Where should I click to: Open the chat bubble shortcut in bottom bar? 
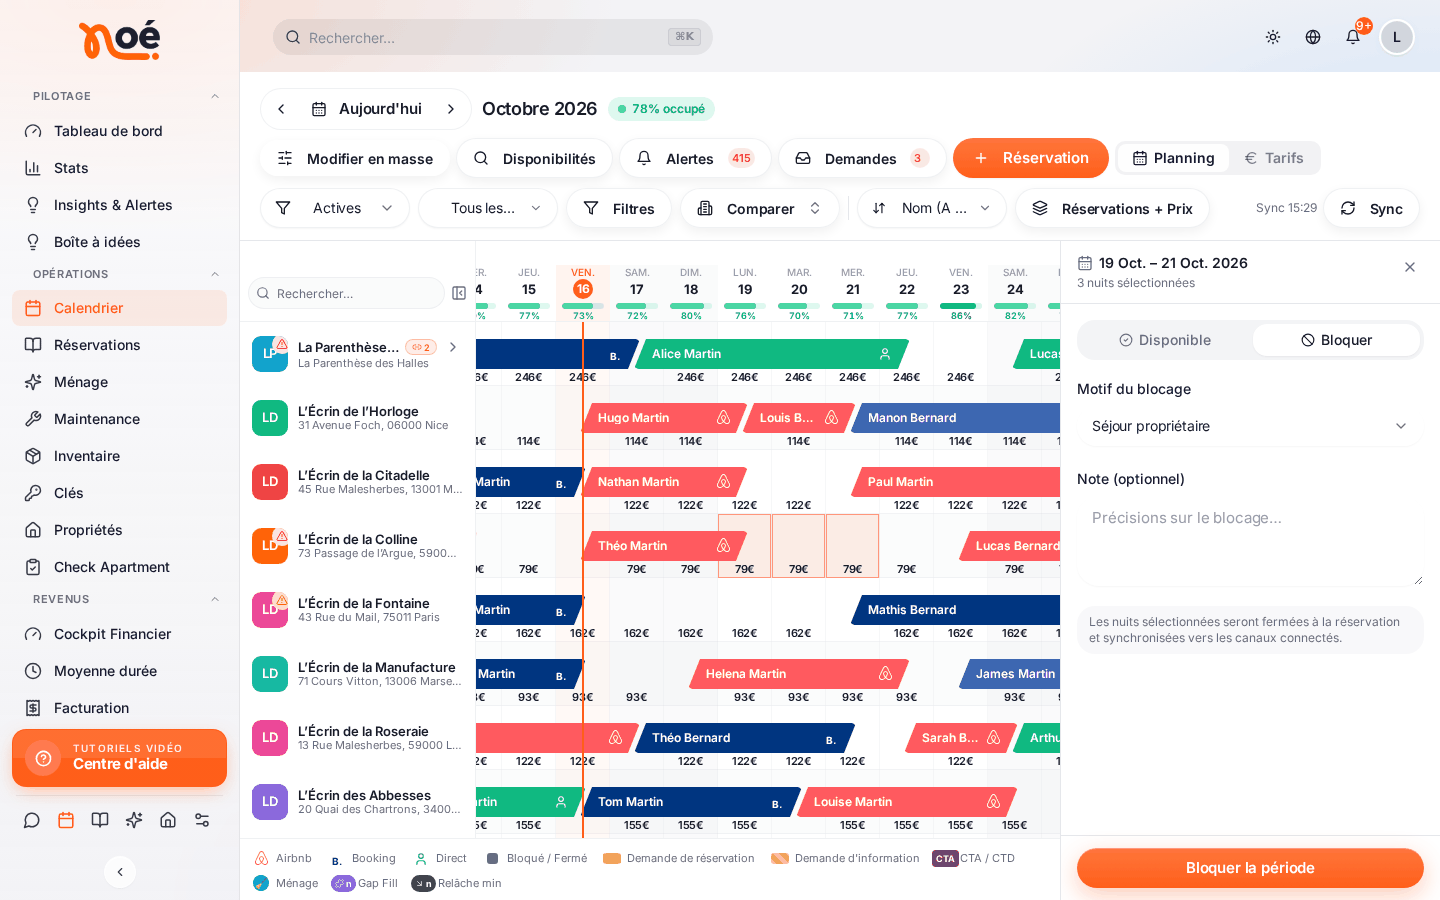click(32, 820)
